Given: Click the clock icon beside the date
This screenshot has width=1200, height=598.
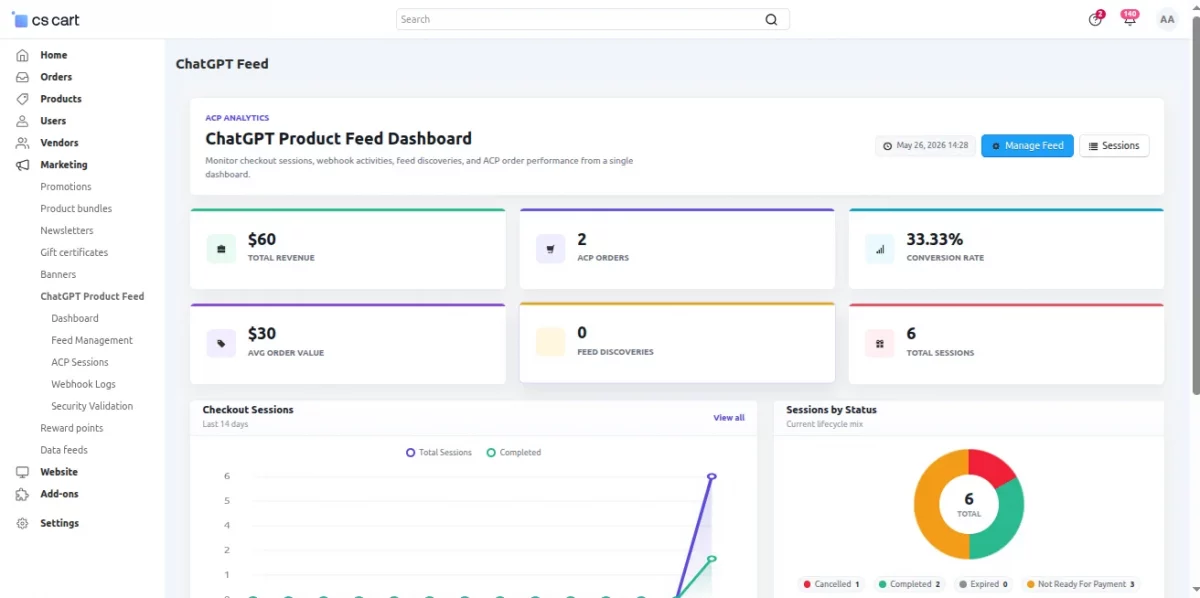Looking at the screenshot, I should tap(888, 146).
